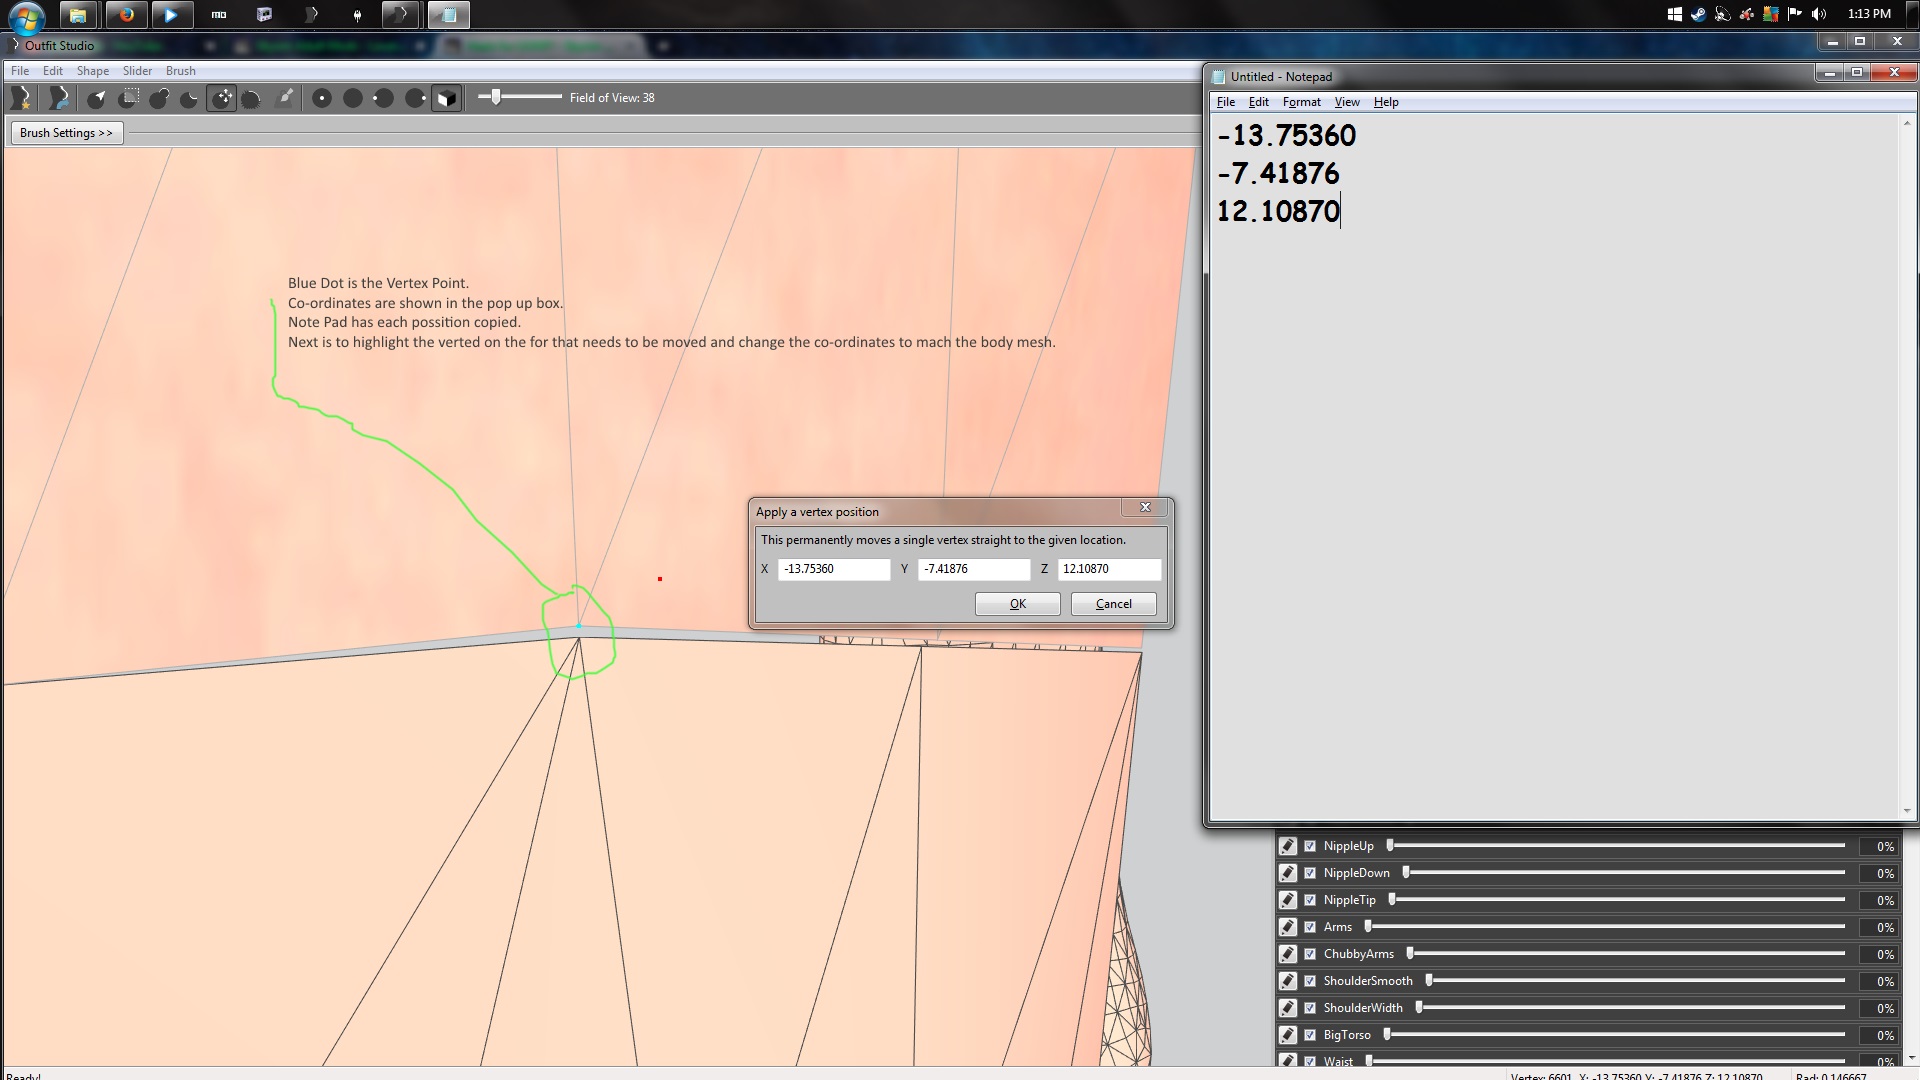Uncheck the Arms slider checkbox
The height and width of the screenshot is (1080, 1920).
coord(1310,927)
